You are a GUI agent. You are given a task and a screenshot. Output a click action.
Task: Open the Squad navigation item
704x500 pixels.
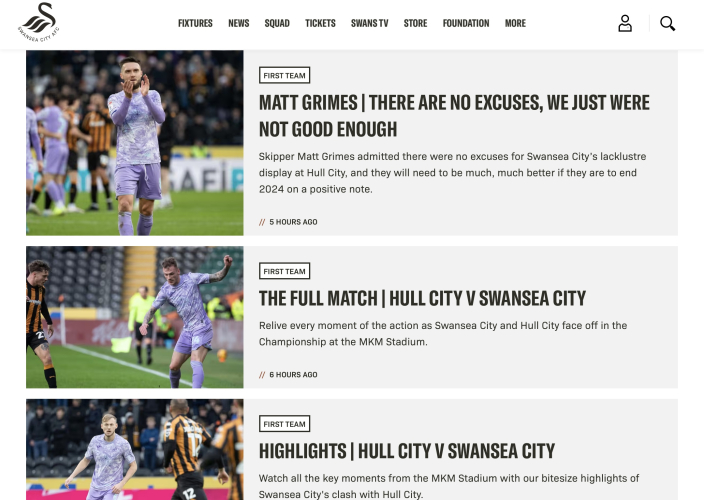pyautogui.click(x=277, y=23)
